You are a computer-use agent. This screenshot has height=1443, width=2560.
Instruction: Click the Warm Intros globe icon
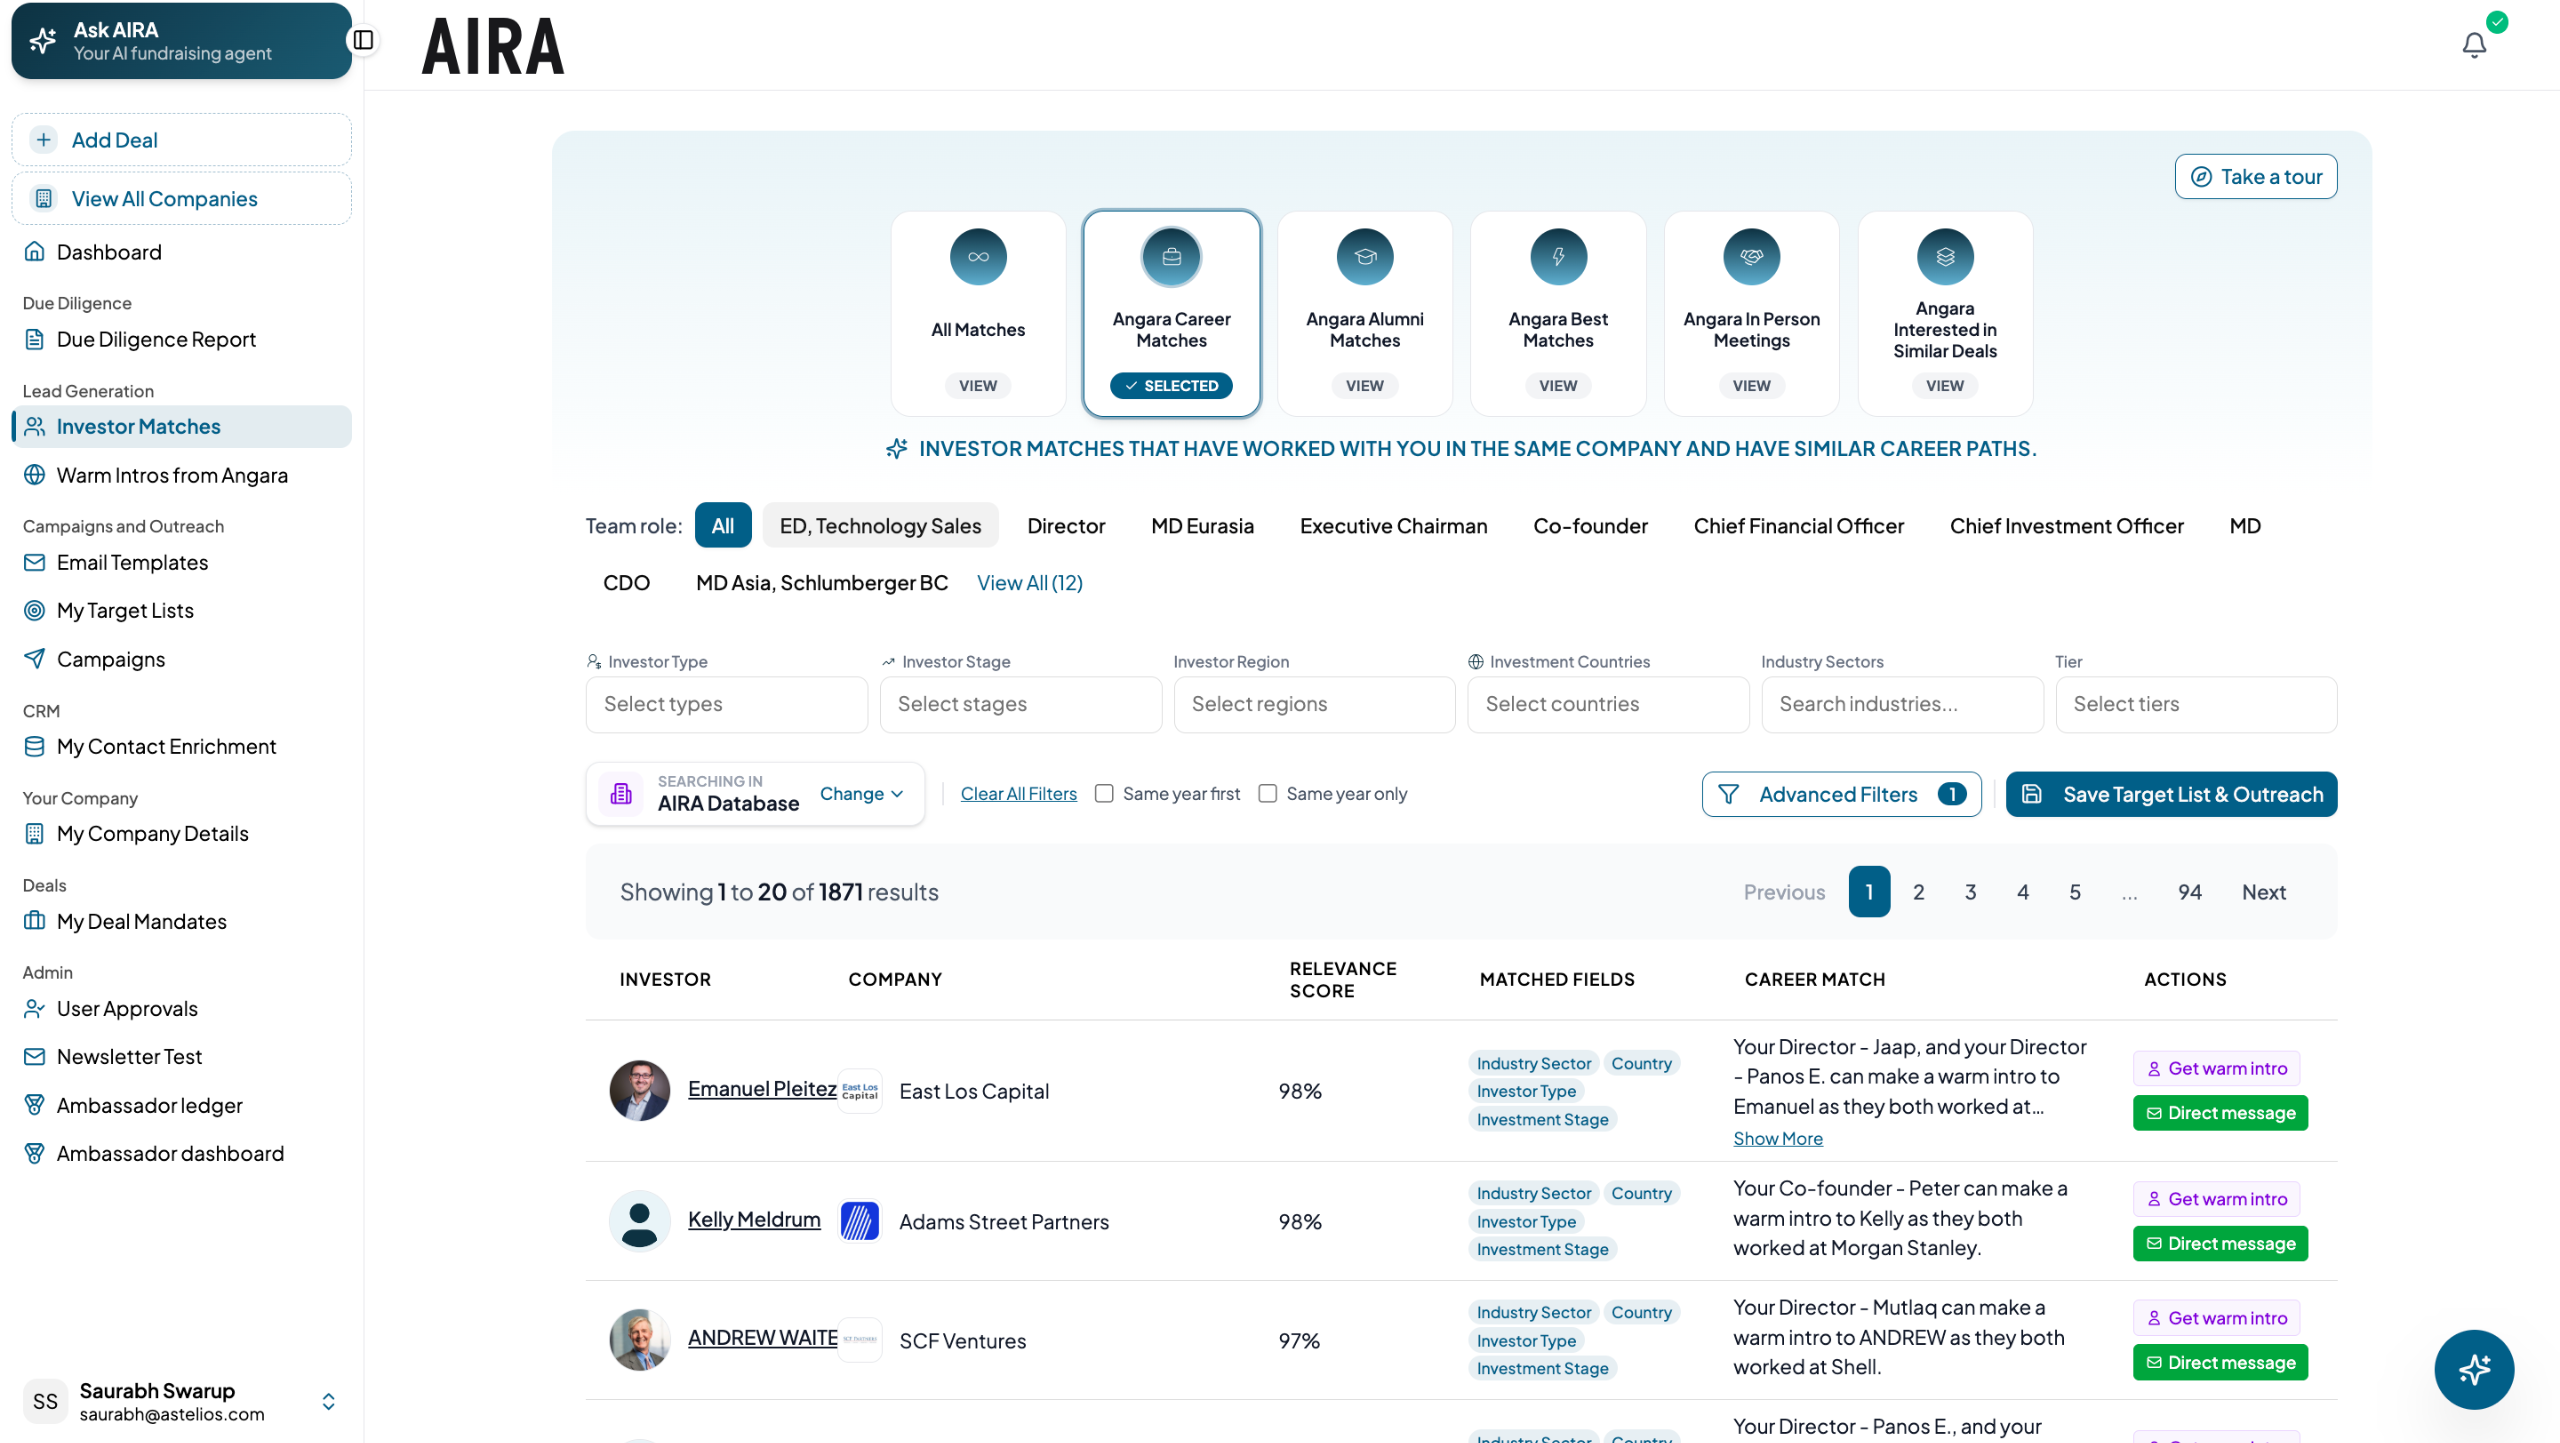(35, 475)
